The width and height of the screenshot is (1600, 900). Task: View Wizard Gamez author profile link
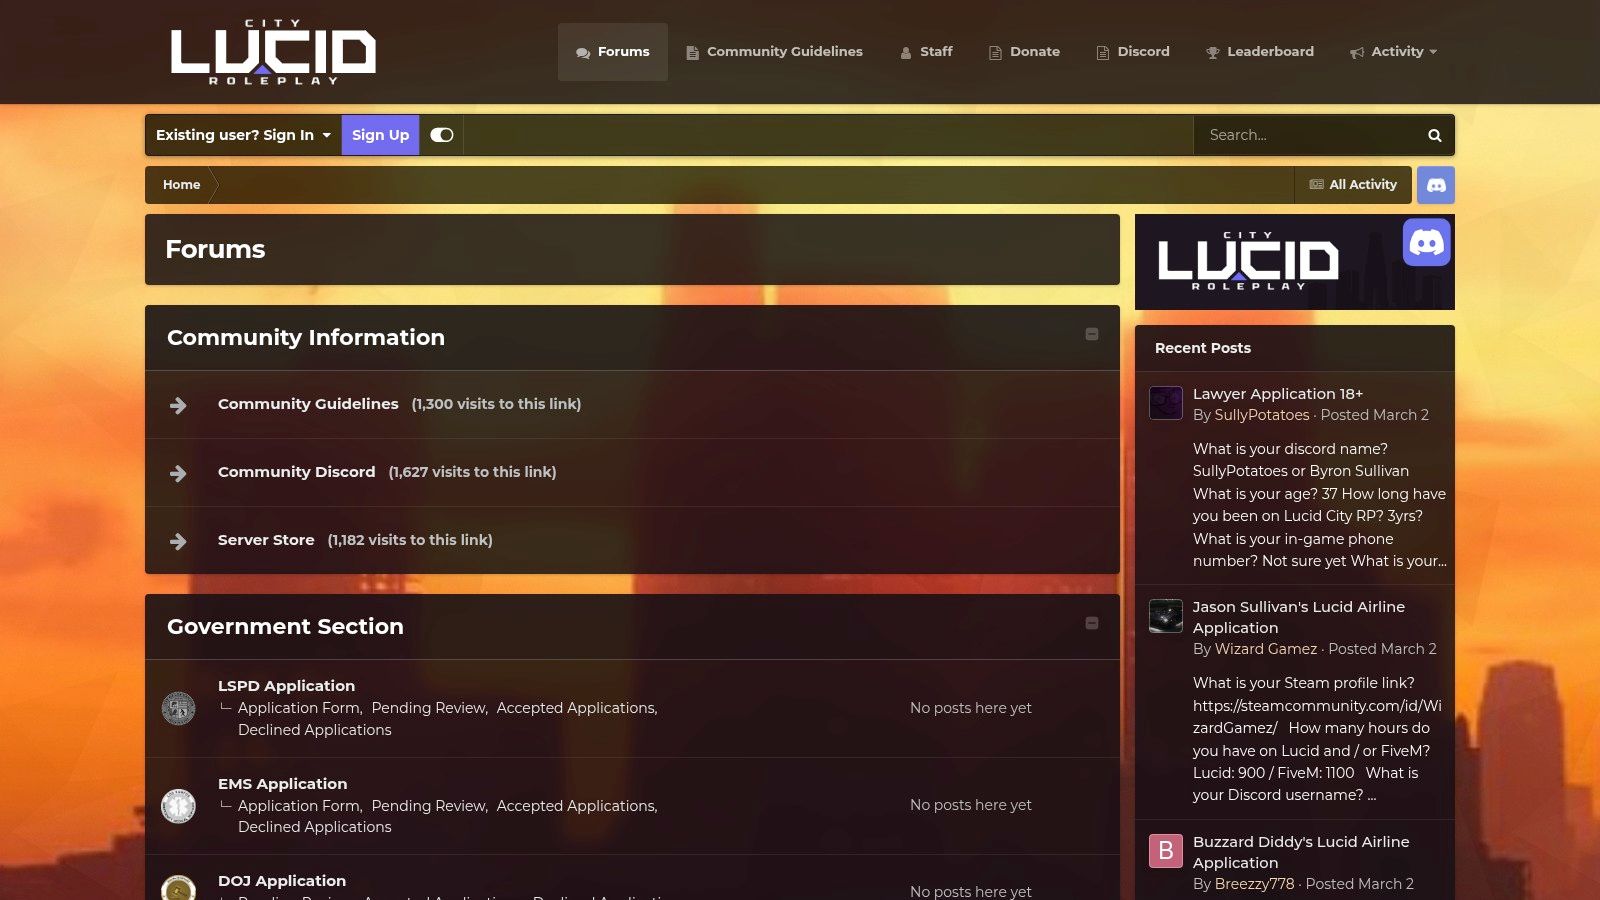coord(1265,649)
